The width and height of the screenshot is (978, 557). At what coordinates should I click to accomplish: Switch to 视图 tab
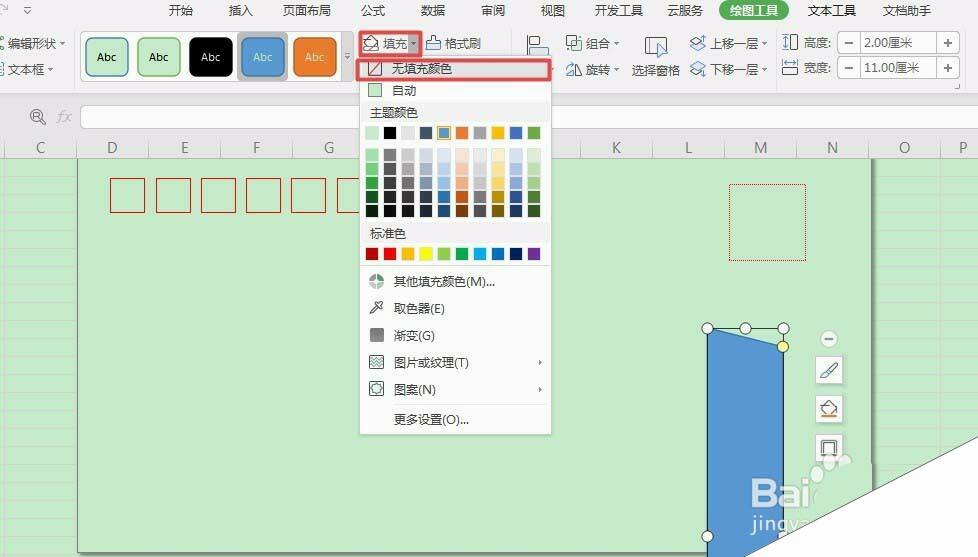point(553,11)
